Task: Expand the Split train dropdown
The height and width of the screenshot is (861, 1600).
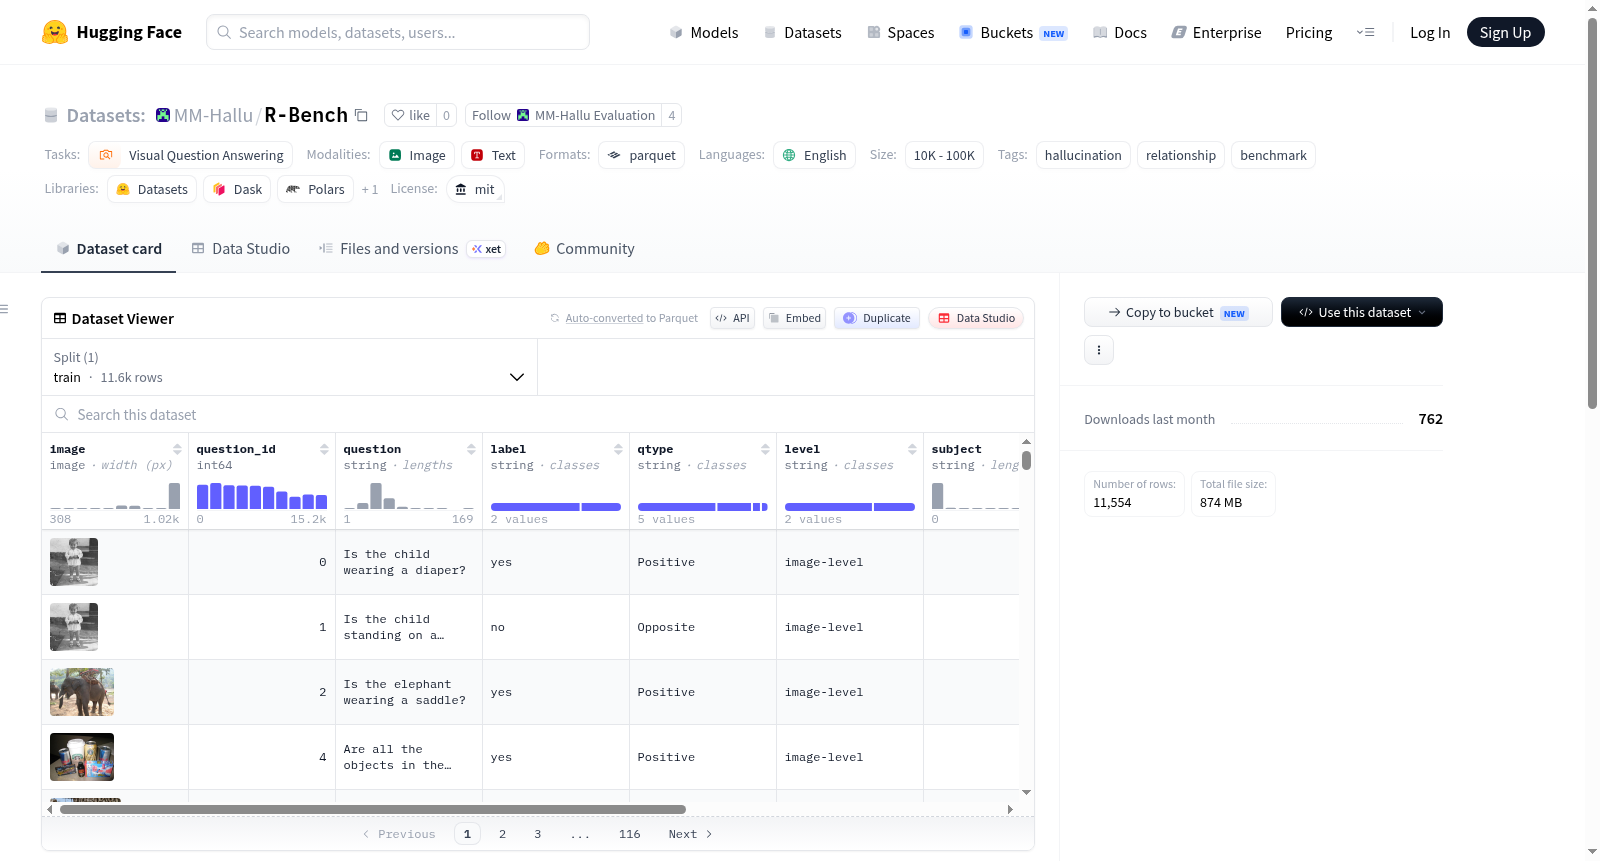Action: (x=289, y=367)
